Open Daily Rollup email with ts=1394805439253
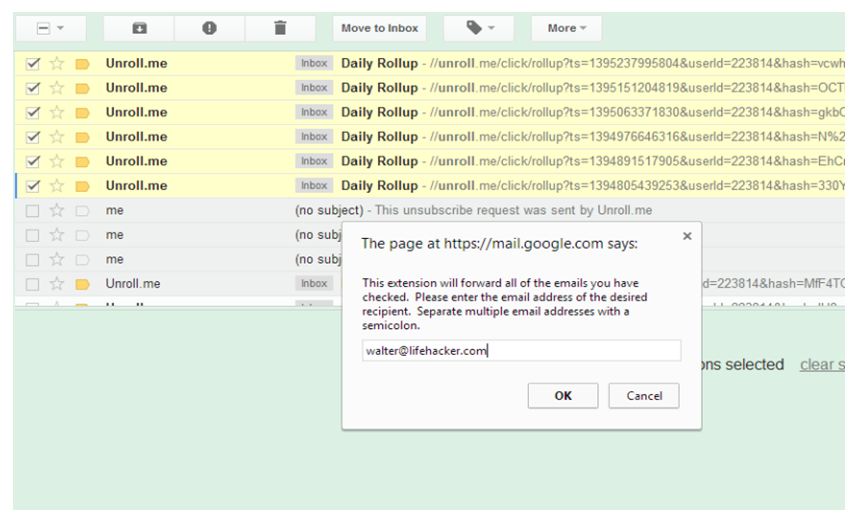 (x=592, y=186)
